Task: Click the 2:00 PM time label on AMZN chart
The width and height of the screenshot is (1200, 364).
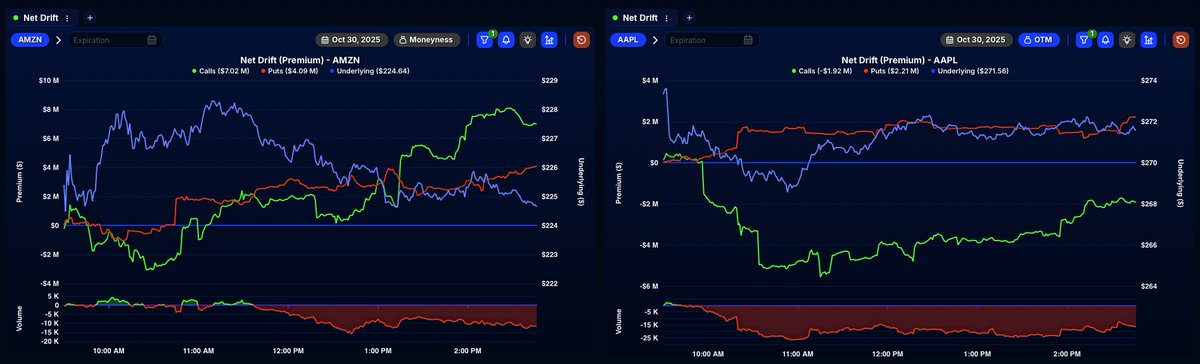Action: point(468,352)
